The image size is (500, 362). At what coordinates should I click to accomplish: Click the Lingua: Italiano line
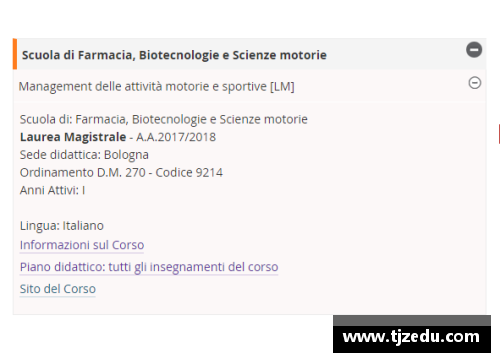pyautogui.click(x=62, y=226)
